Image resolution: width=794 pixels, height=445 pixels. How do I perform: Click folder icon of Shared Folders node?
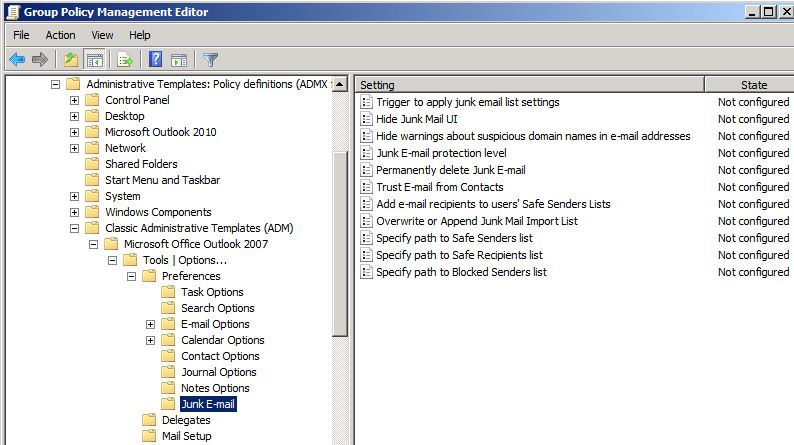[x=92, y=164]
